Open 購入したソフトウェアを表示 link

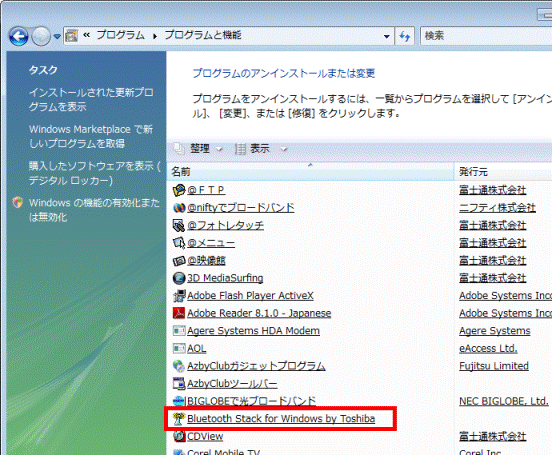[x=94, y=173]
